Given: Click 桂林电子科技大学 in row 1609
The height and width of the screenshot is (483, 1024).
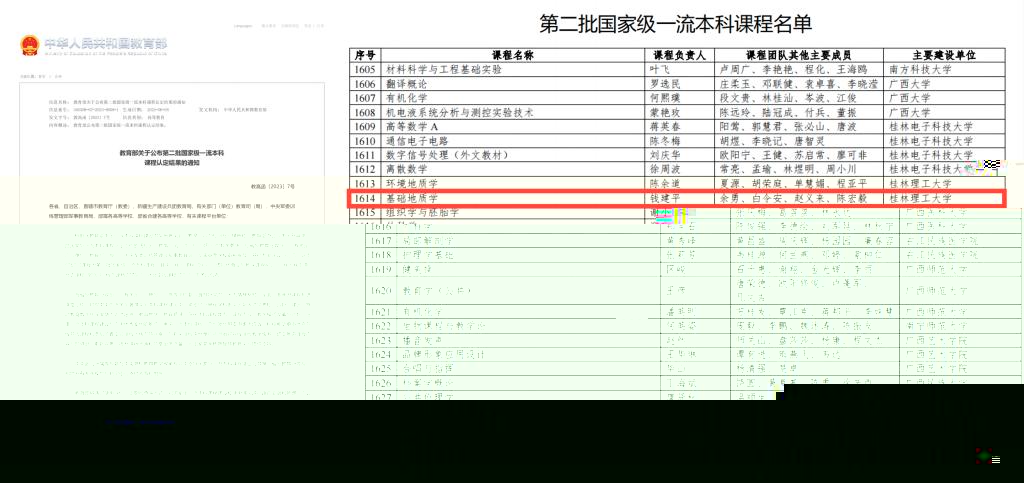Looking at the screenshot, I should click(930, 127).
